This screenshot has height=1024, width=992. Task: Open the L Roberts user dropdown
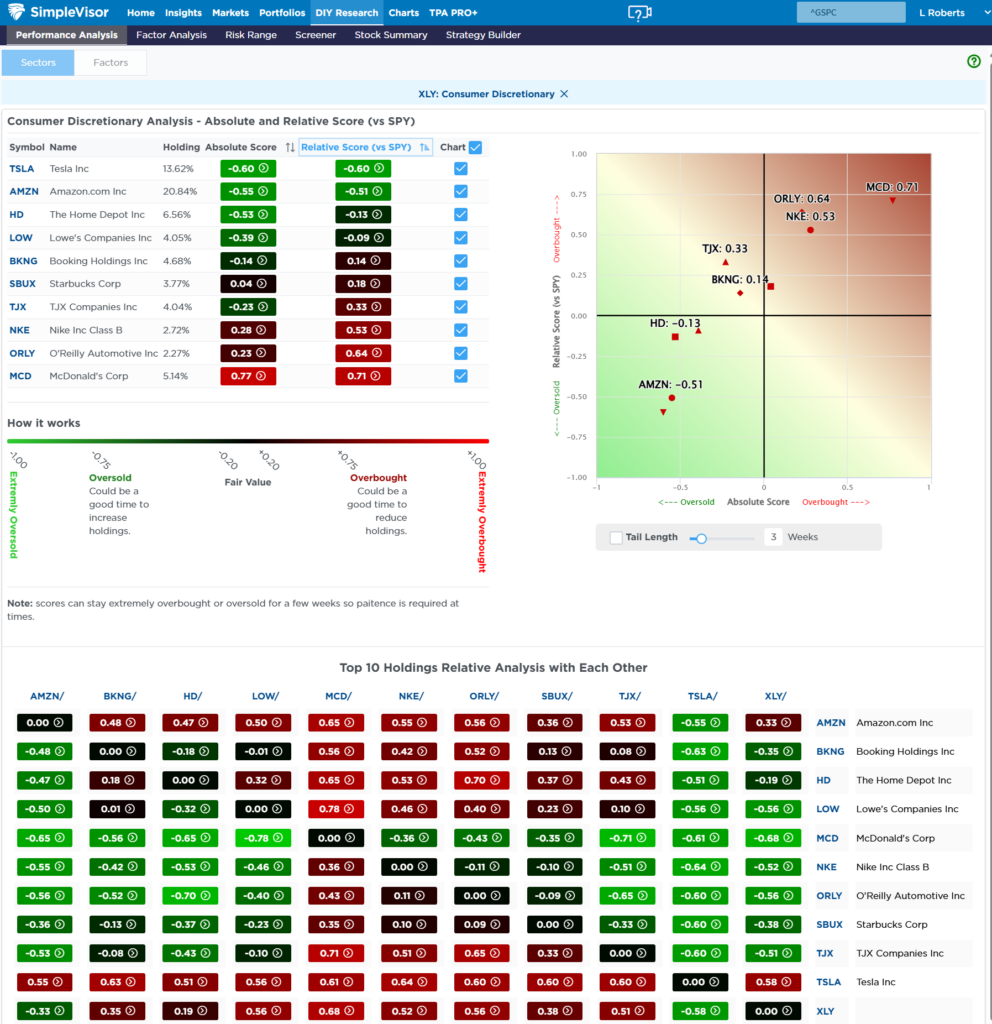click(x=941, y=13)
